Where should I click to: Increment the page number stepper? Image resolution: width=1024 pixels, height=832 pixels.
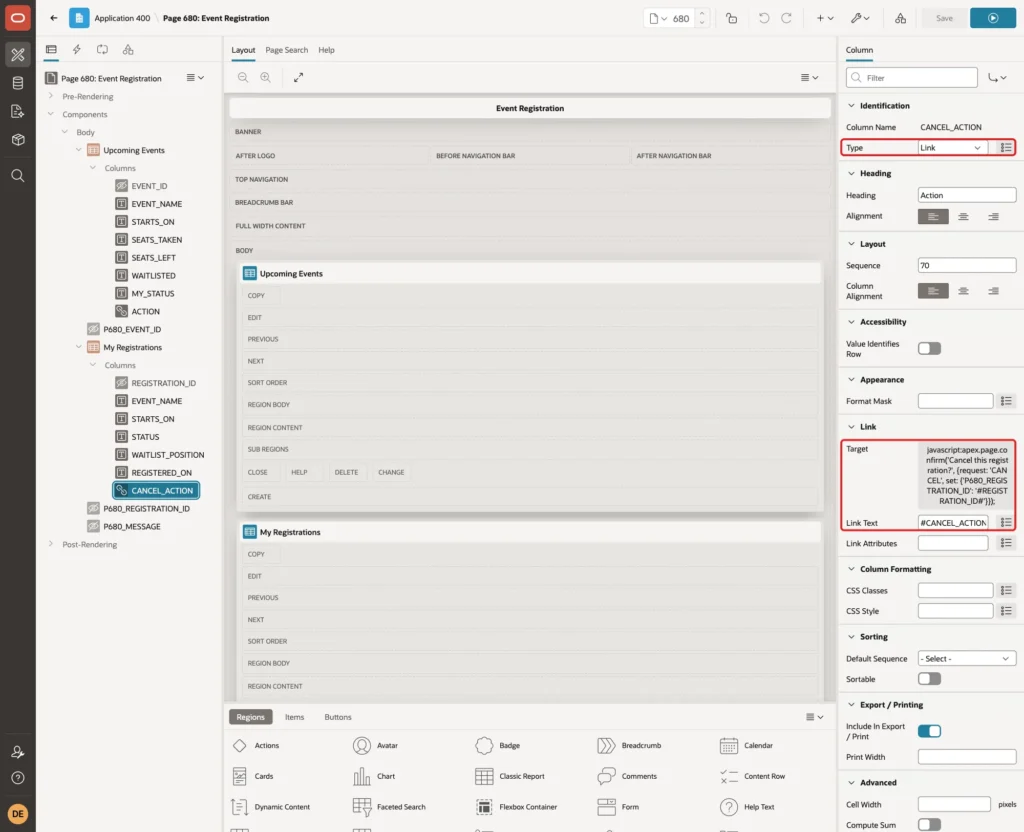(x=702, y=13)
